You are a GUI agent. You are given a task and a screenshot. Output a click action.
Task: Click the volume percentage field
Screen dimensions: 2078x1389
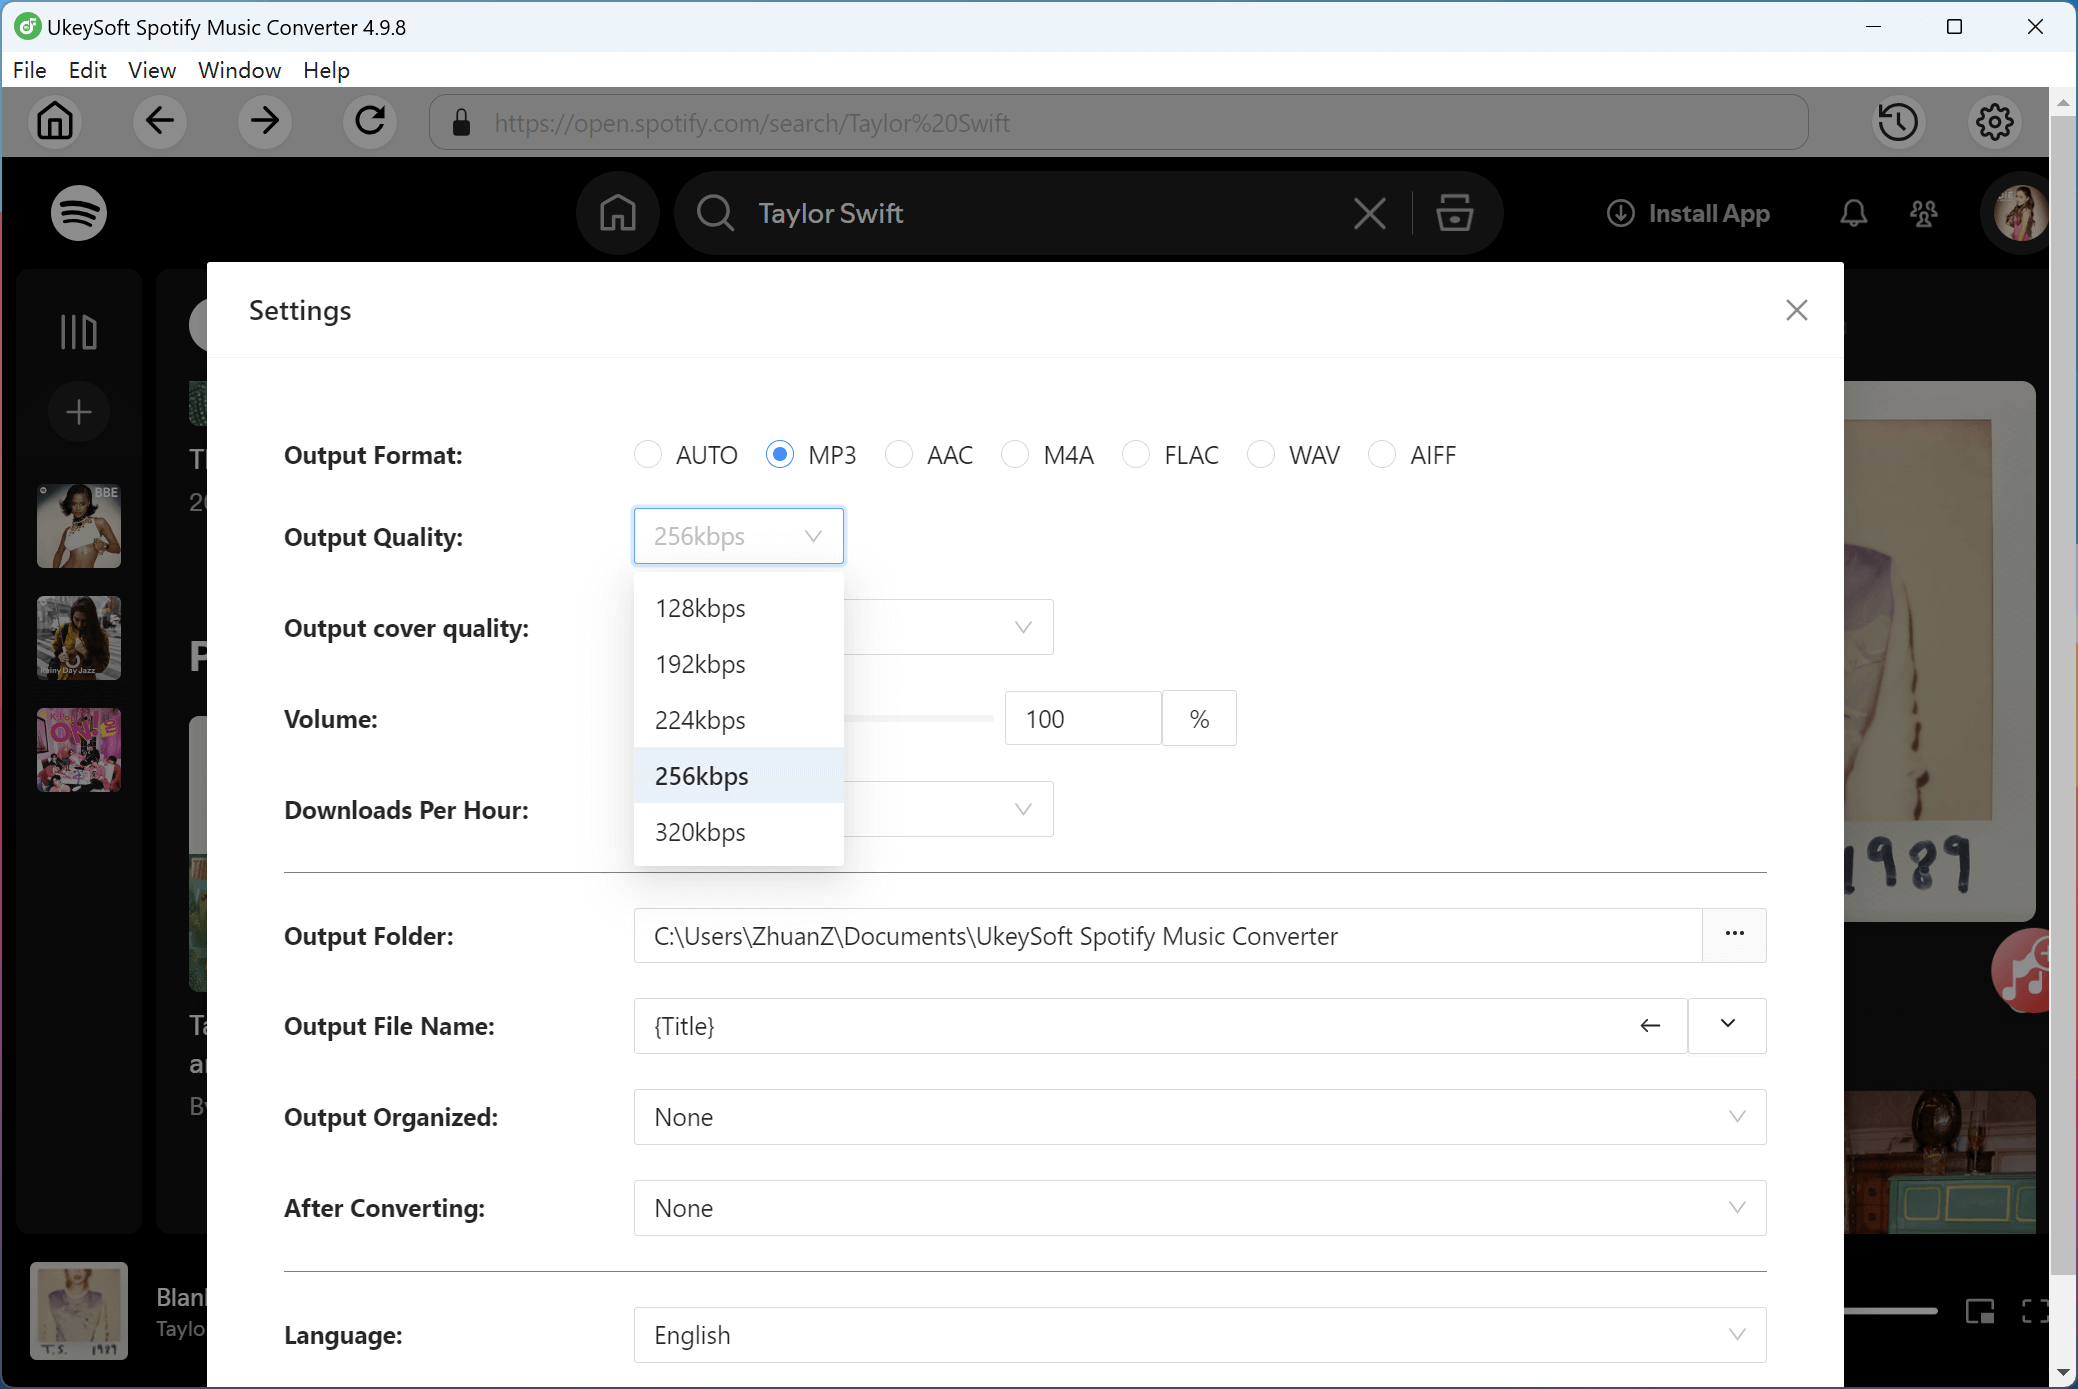(1082, 719)
